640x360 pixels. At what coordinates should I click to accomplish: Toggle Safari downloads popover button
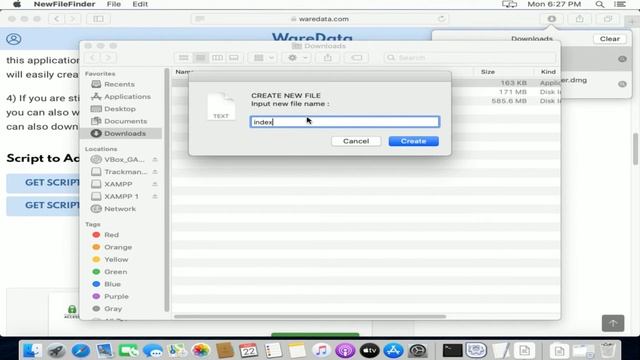[551, 19]
